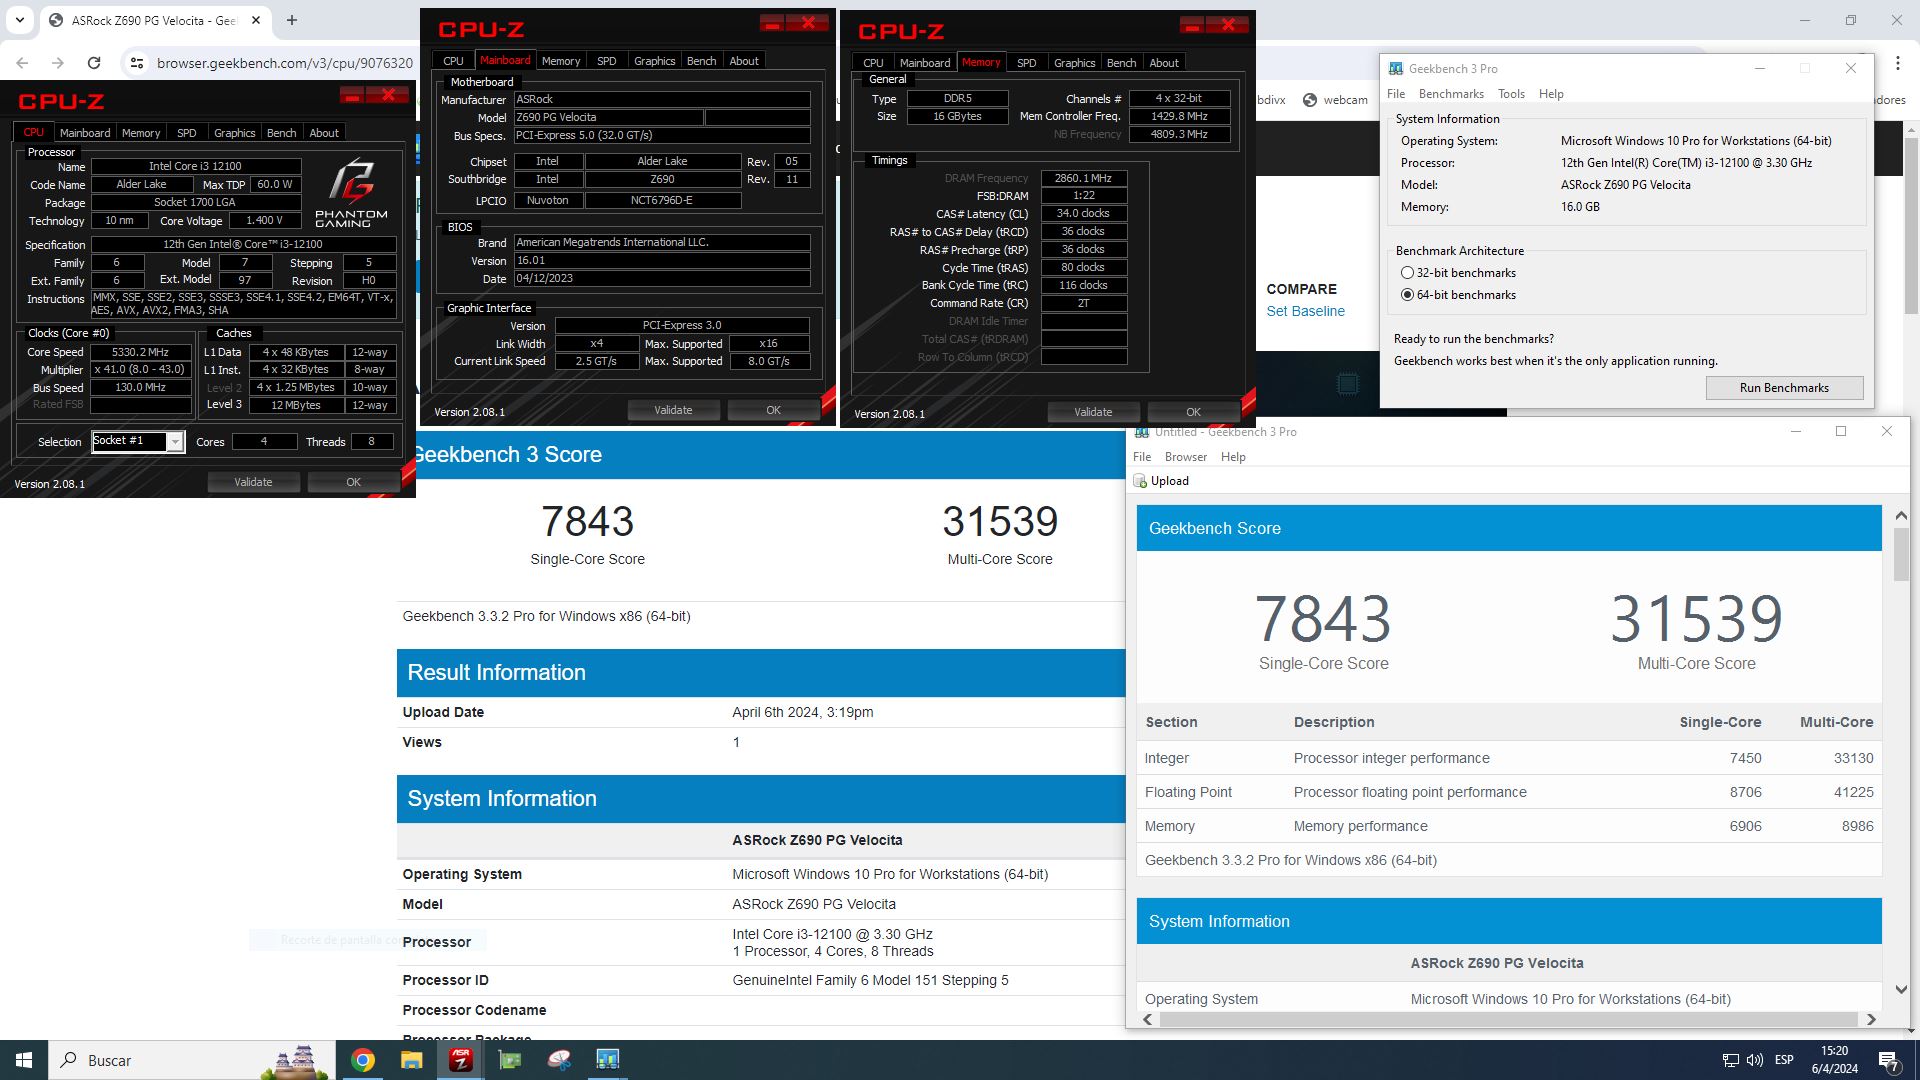Open the Bench tab in the left CPU-Z window
Screen dimensions: 1920x1080
[281, 133]
